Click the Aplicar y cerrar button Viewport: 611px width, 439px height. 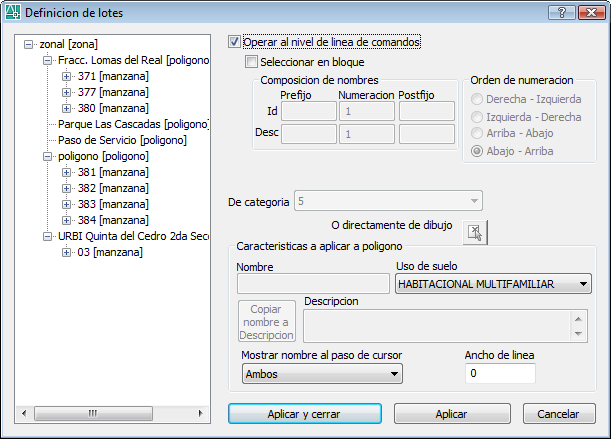(x=305, y=414)
